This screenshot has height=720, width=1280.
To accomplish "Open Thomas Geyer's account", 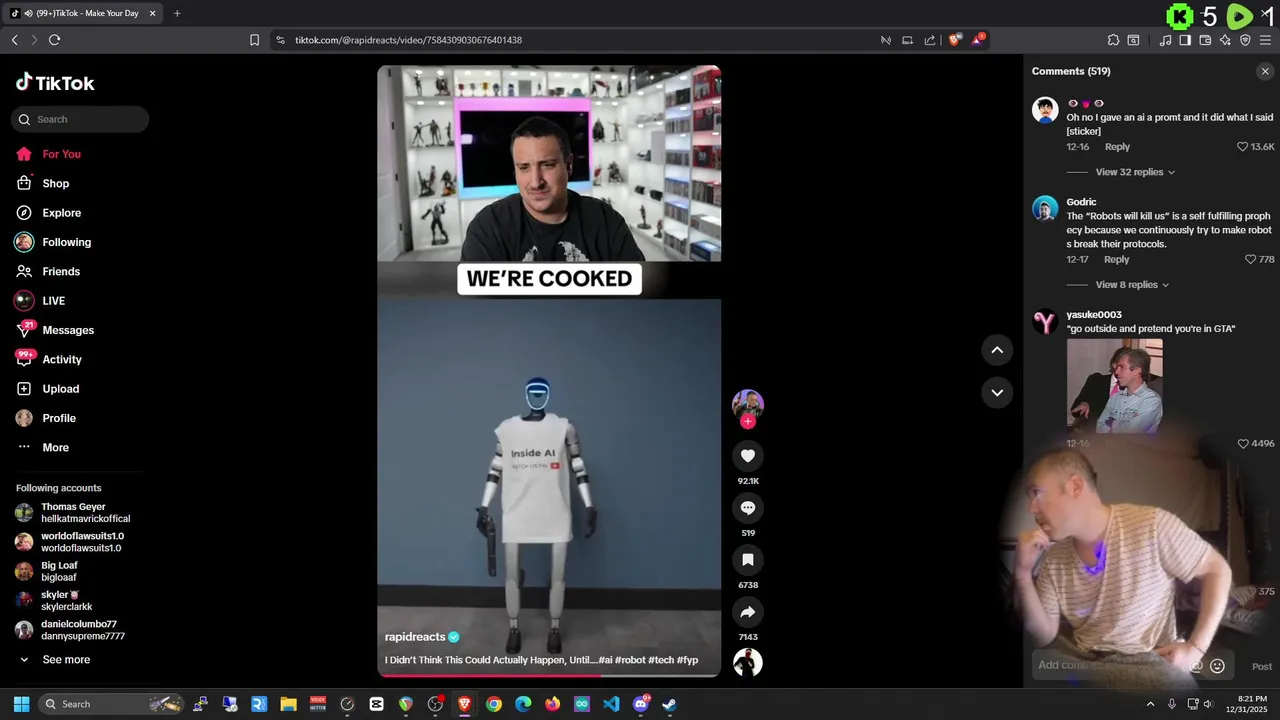I will click(72, 513).
